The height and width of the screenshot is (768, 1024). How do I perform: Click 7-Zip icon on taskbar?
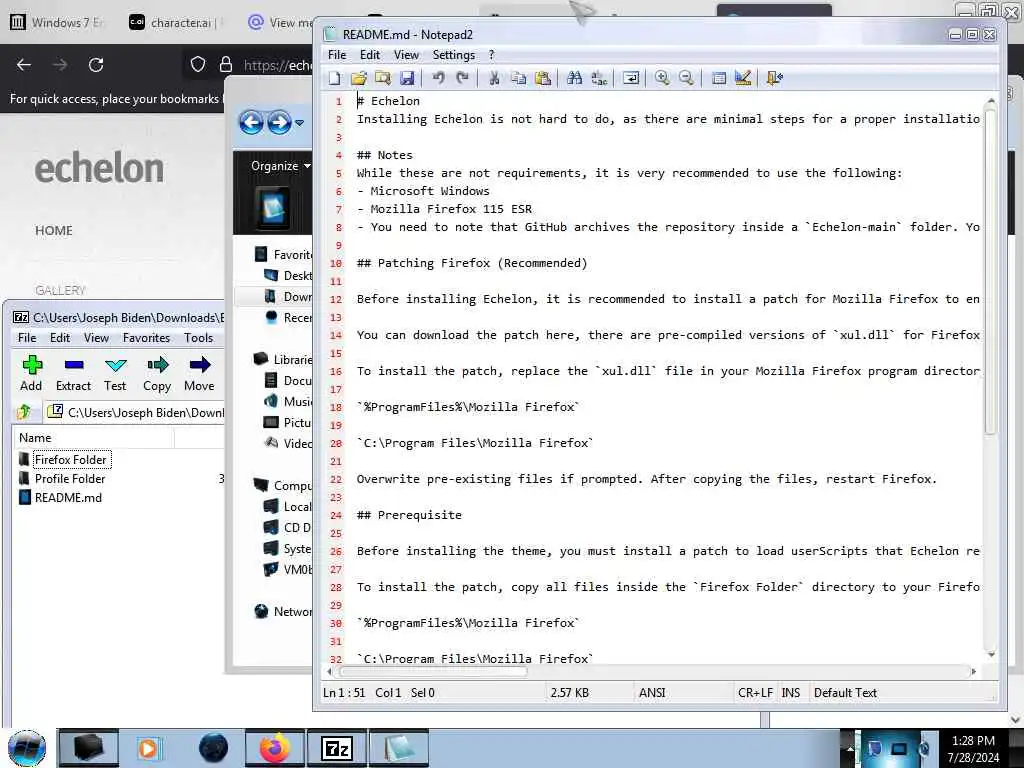click(337, 748)
